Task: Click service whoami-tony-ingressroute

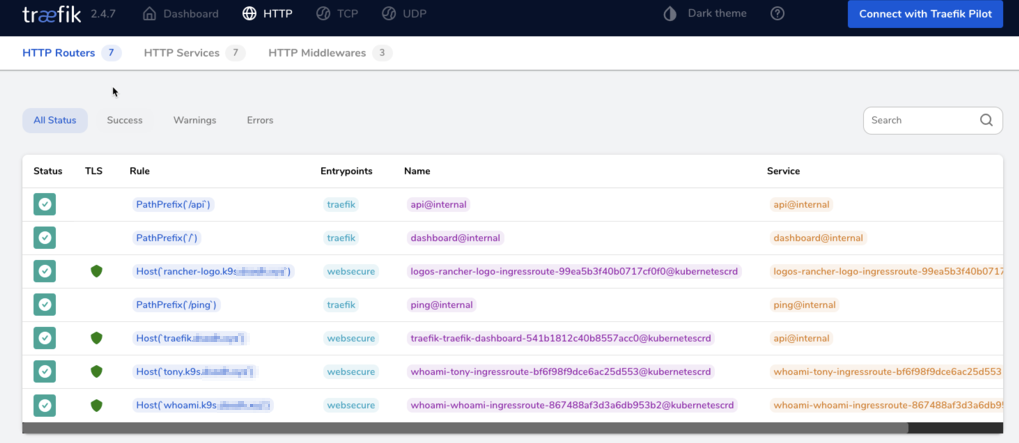Action: [x=886, y=372]
